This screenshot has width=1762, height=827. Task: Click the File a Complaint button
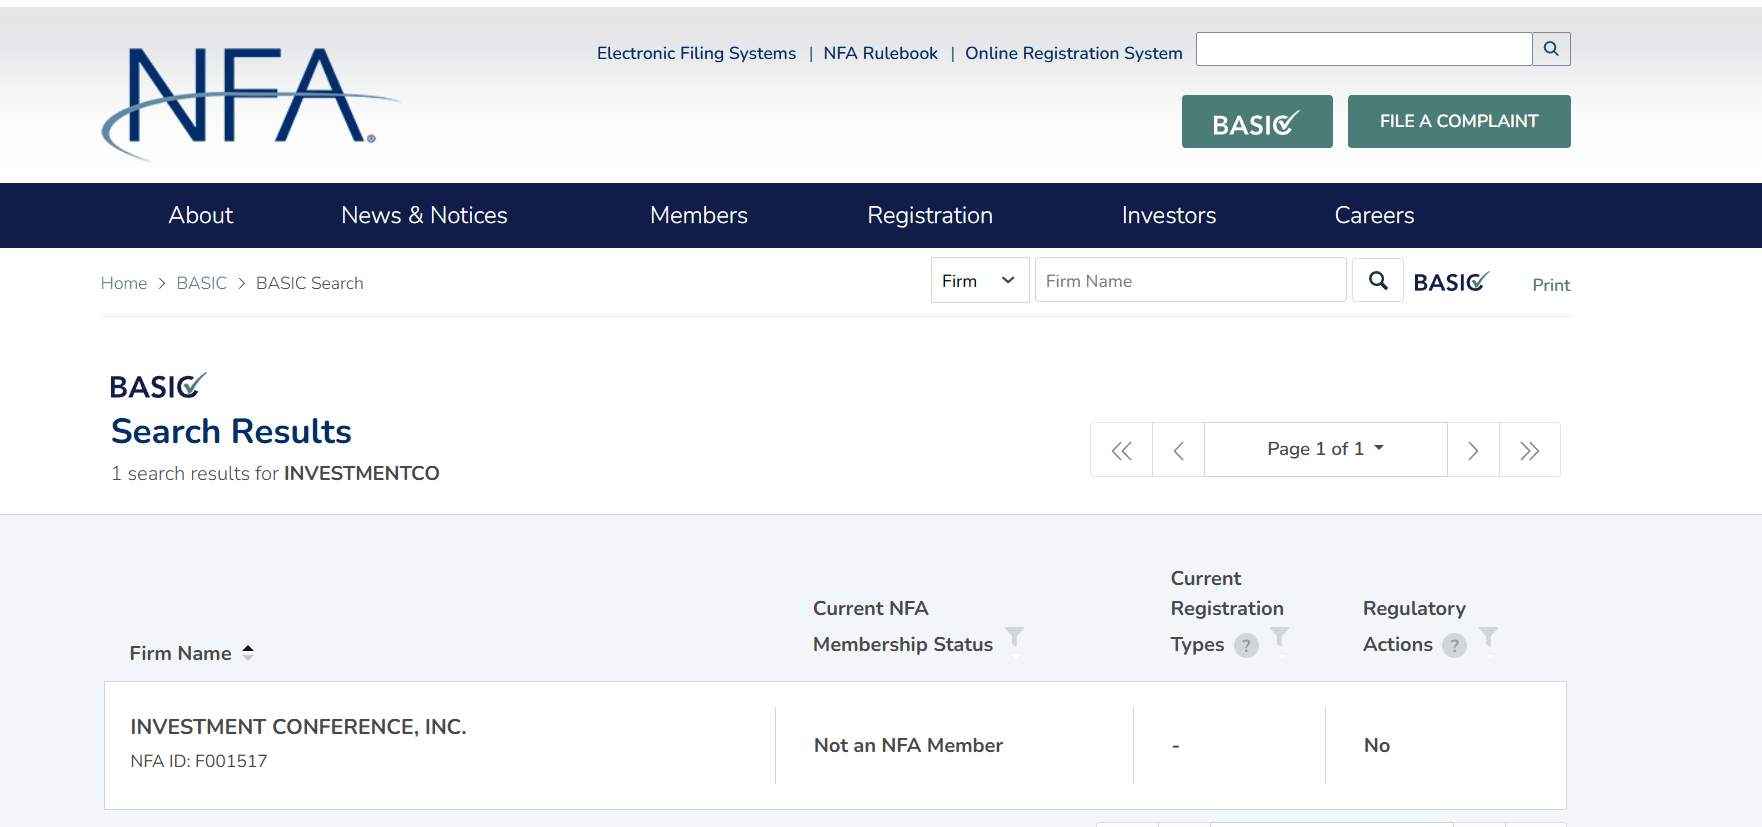[1459, 122]
